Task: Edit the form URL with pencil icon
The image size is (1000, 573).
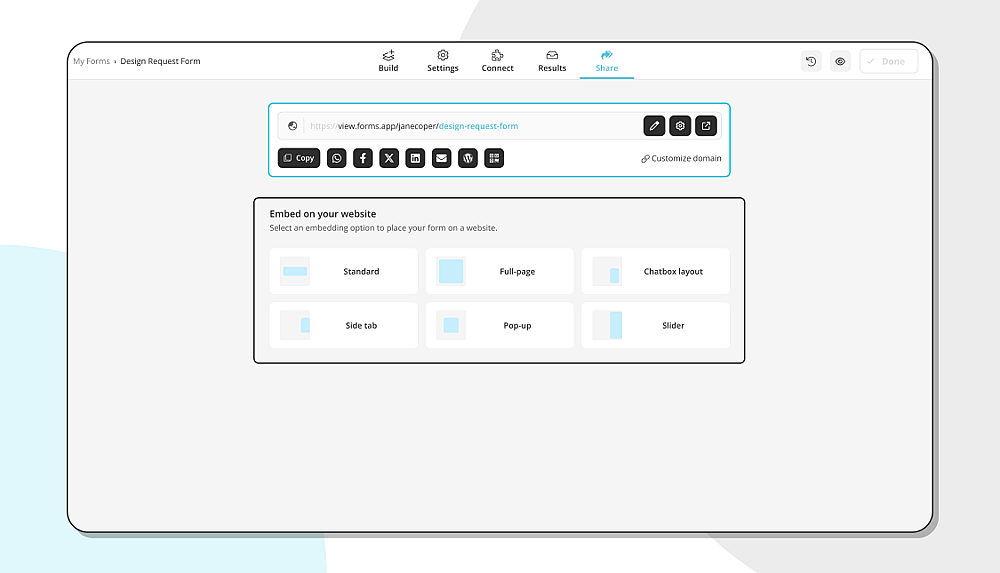Action: [x=654, y=126]
